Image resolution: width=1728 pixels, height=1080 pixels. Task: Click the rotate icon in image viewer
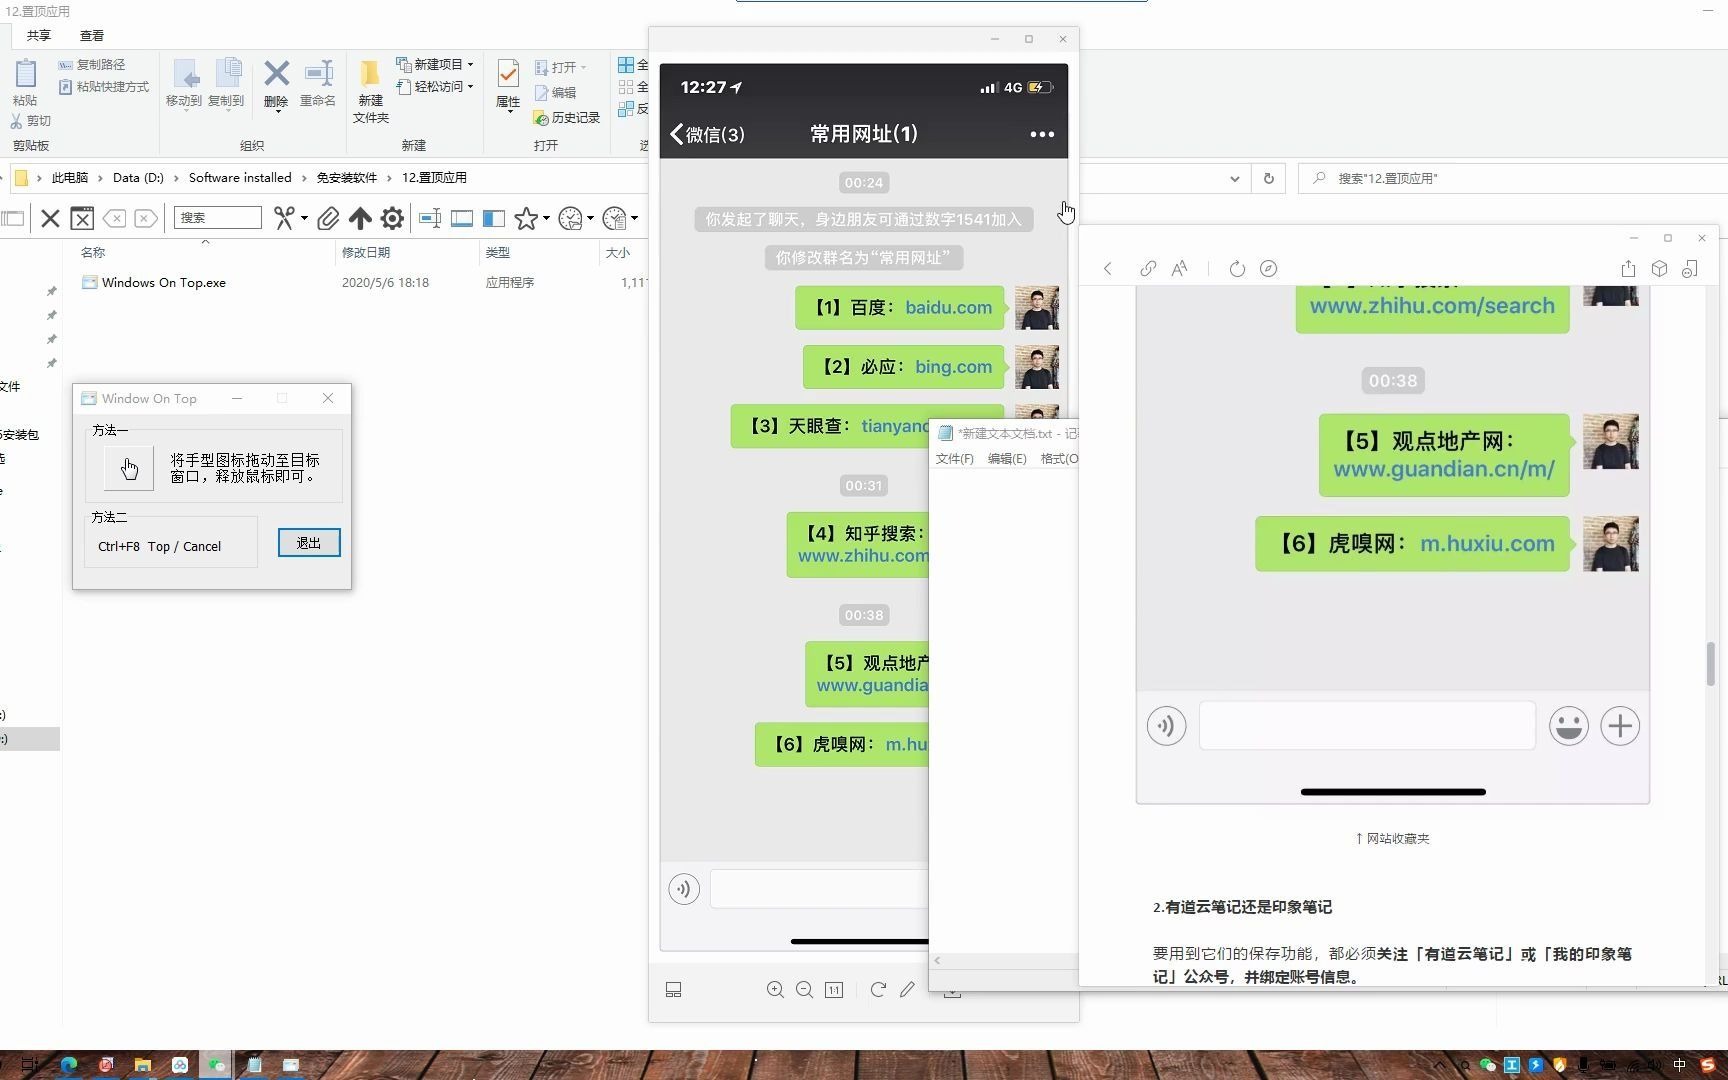coord(878,990)
